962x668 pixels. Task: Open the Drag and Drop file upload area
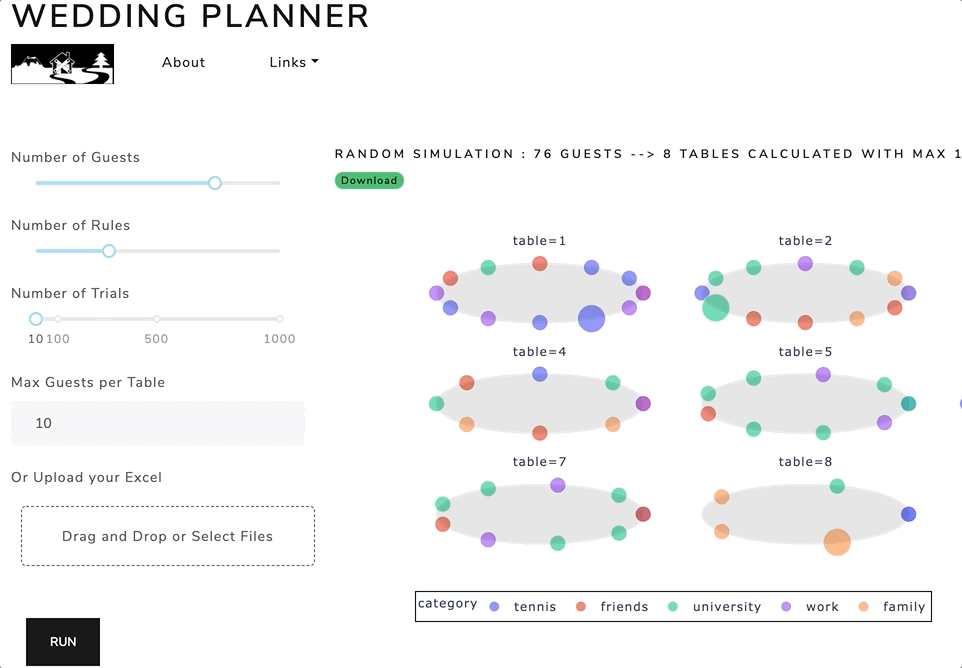[167, 536]
